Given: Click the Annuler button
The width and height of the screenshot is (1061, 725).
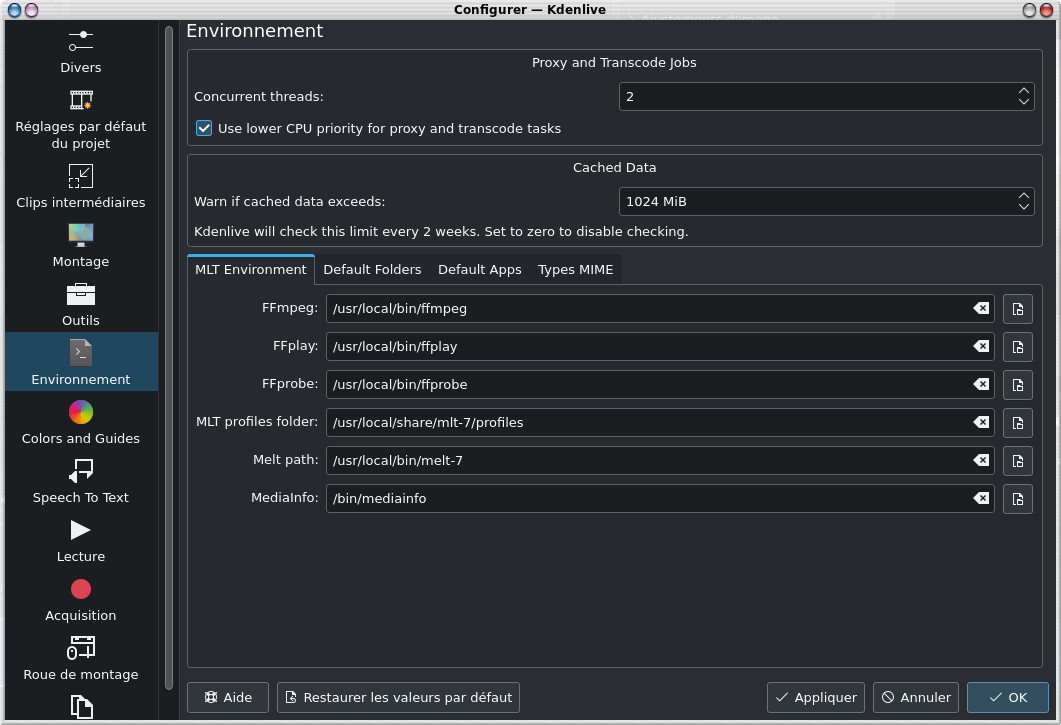Looking at the screenshot, I should (916, 697).
